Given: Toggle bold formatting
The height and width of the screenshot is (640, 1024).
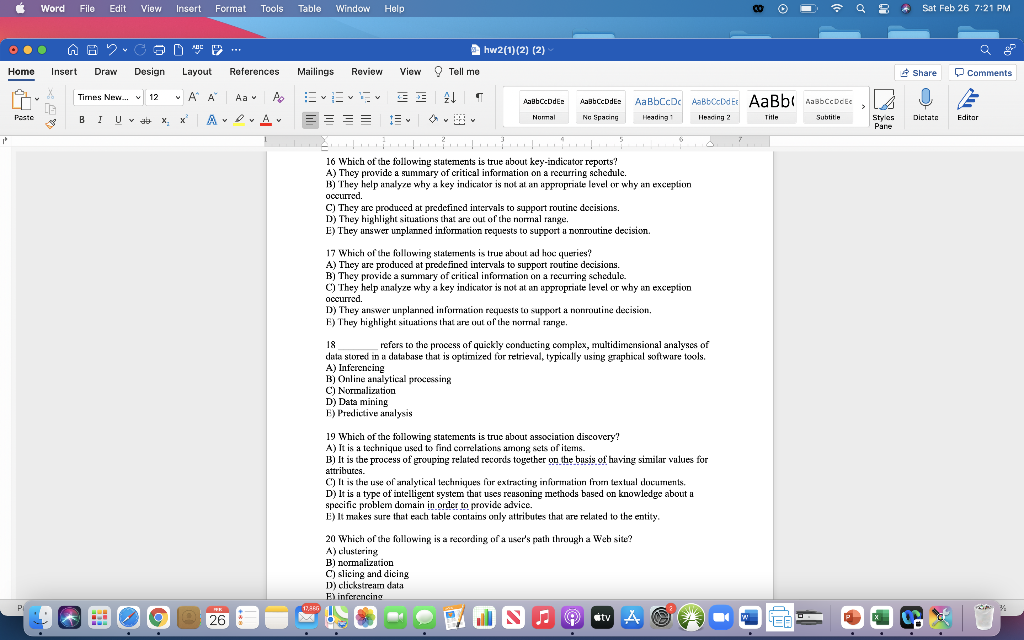Looking at the screenshot, I should [82, 121].
